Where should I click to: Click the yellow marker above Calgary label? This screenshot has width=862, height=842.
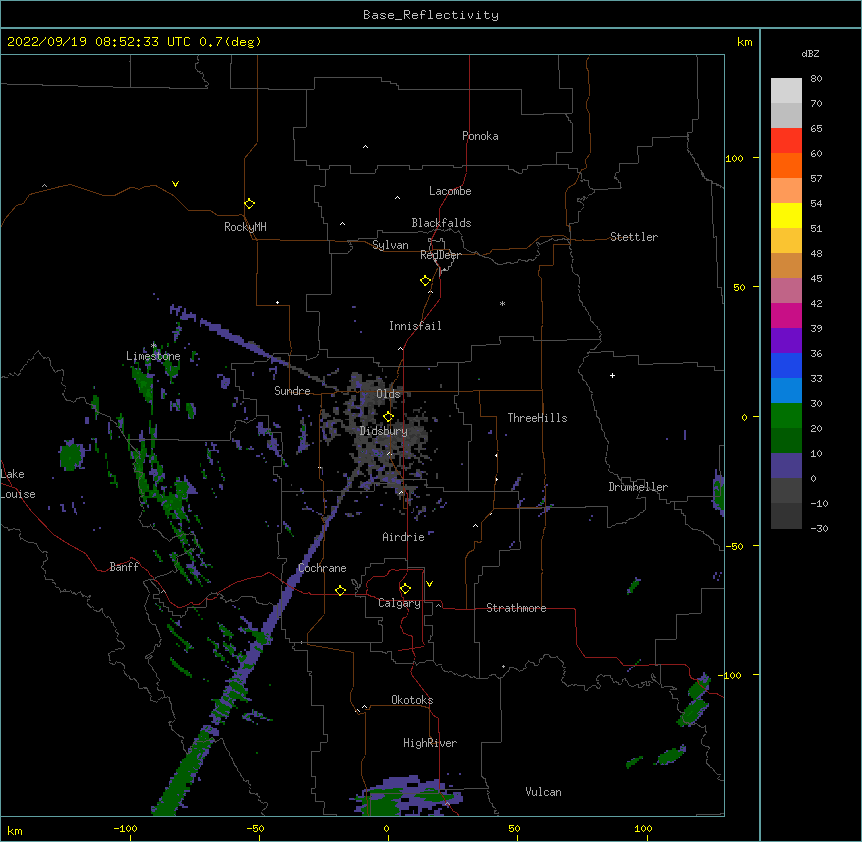405,589
